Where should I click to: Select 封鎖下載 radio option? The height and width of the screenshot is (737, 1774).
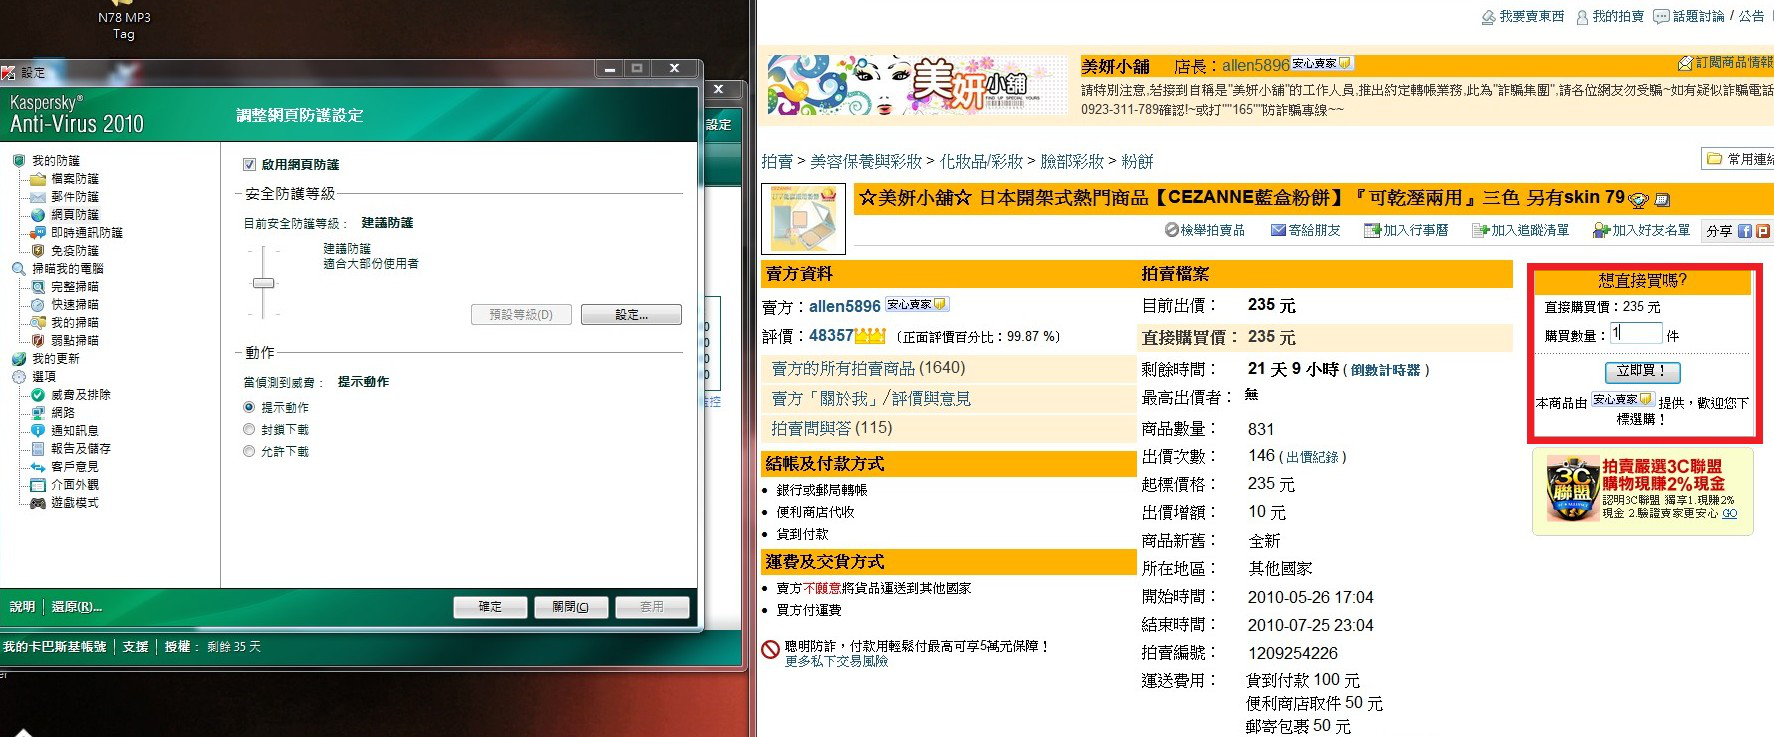click(x=250, y=430)
